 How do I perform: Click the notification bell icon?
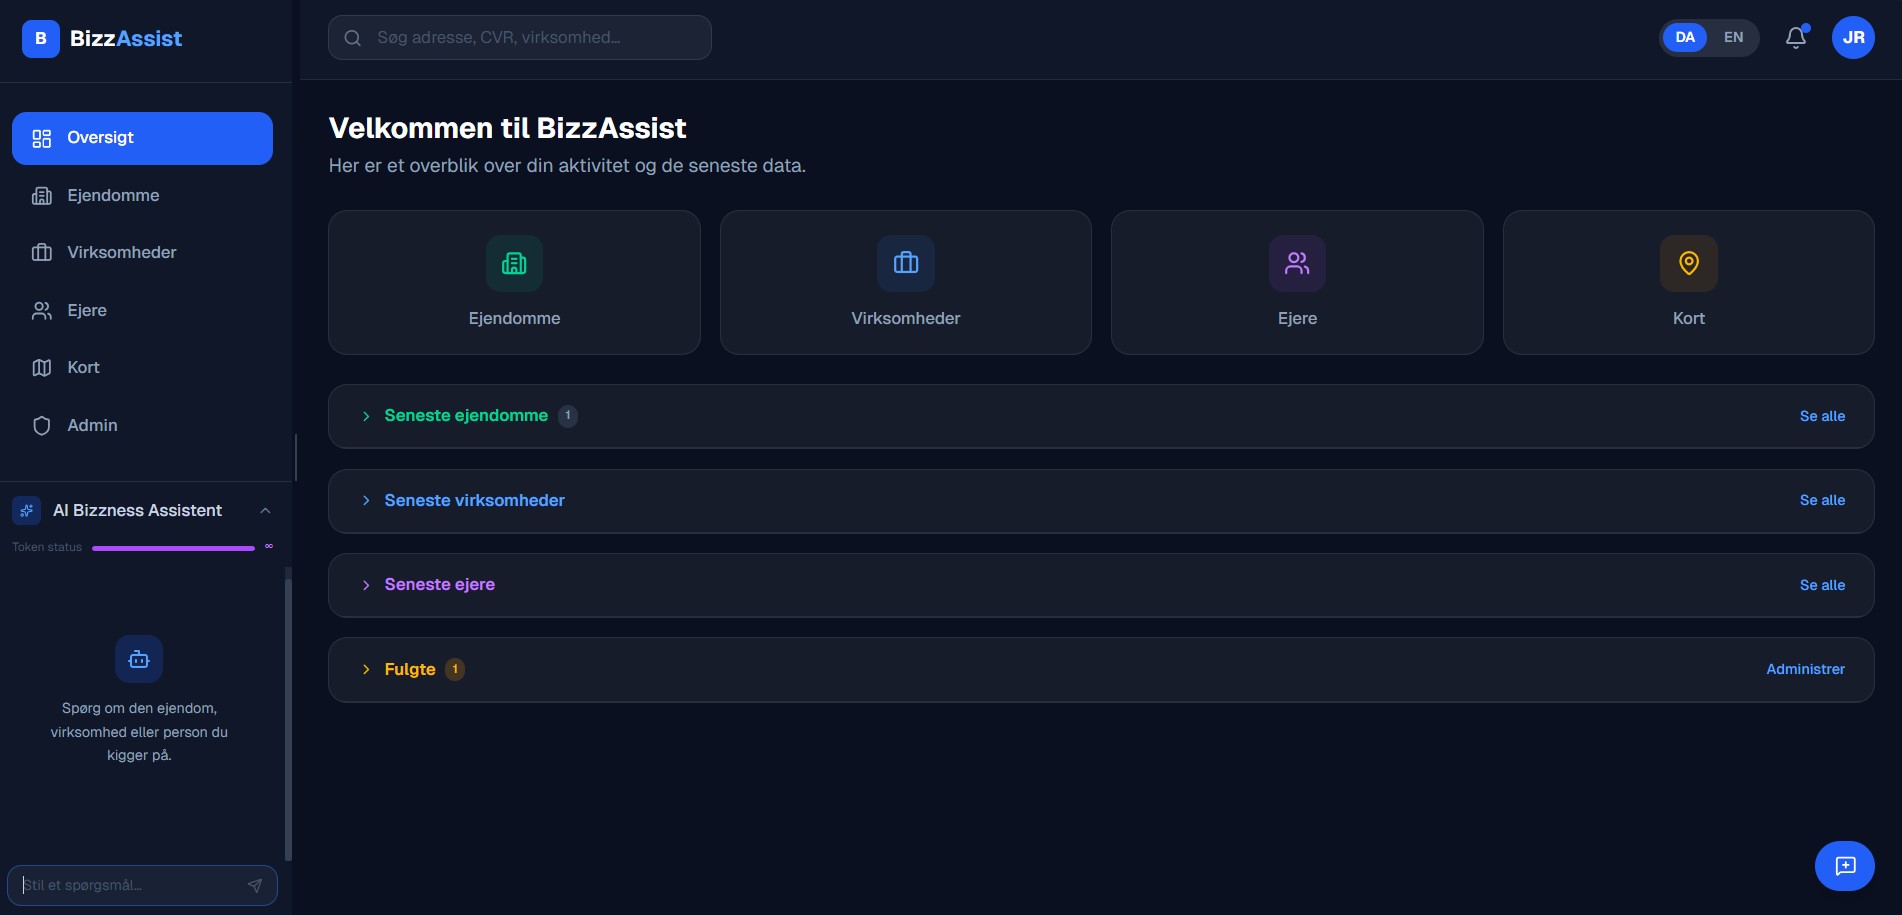(x=1795, y=37)
